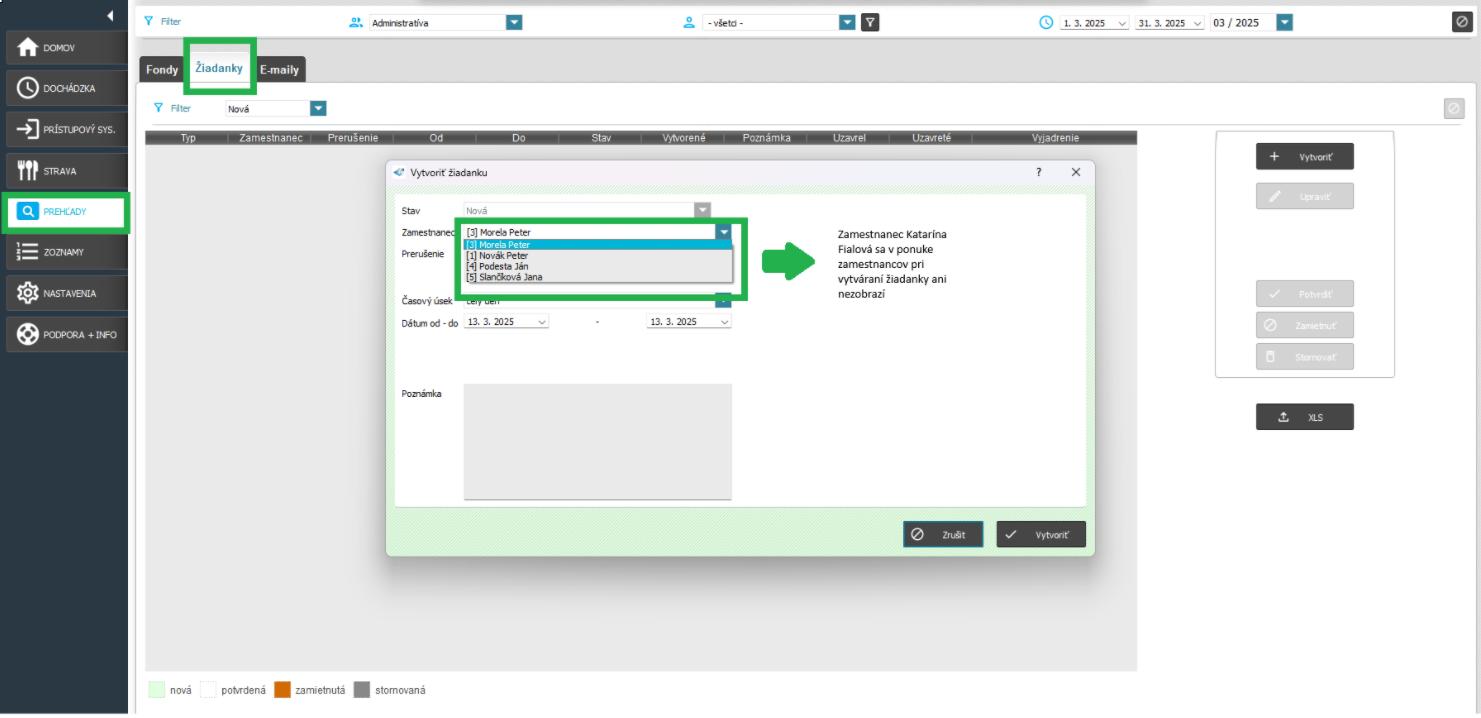The width and height of the screenshot is (1481, 718).
Task: Click the orange zamietnutá legend swatch
Action: point(282,690)
